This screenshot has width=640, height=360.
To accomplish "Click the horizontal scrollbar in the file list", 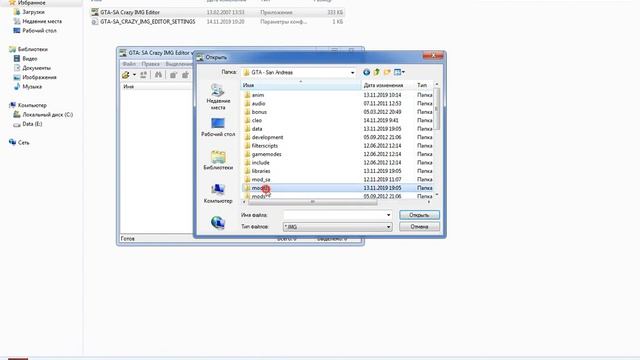I will [313, 202].
